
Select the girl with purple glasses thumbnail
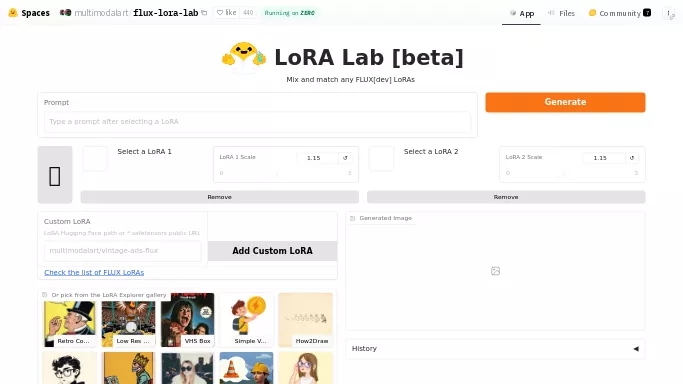click(x=305, y=368)
